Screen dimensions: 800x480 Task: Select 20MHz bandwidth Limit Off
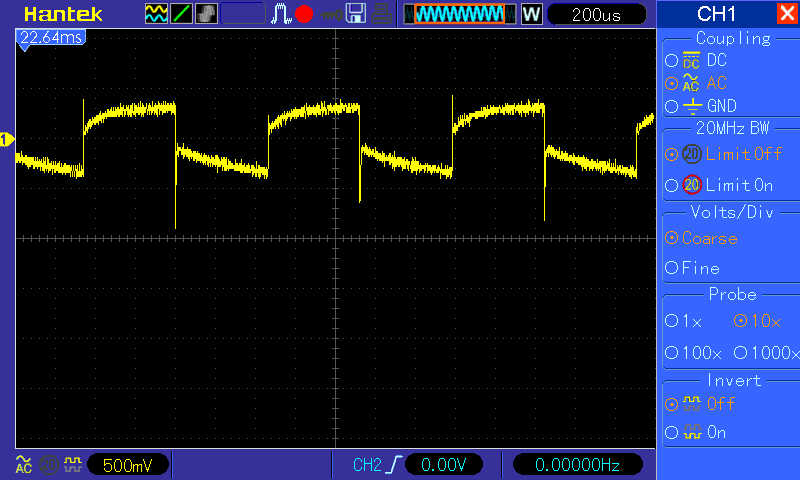(671, 154)
